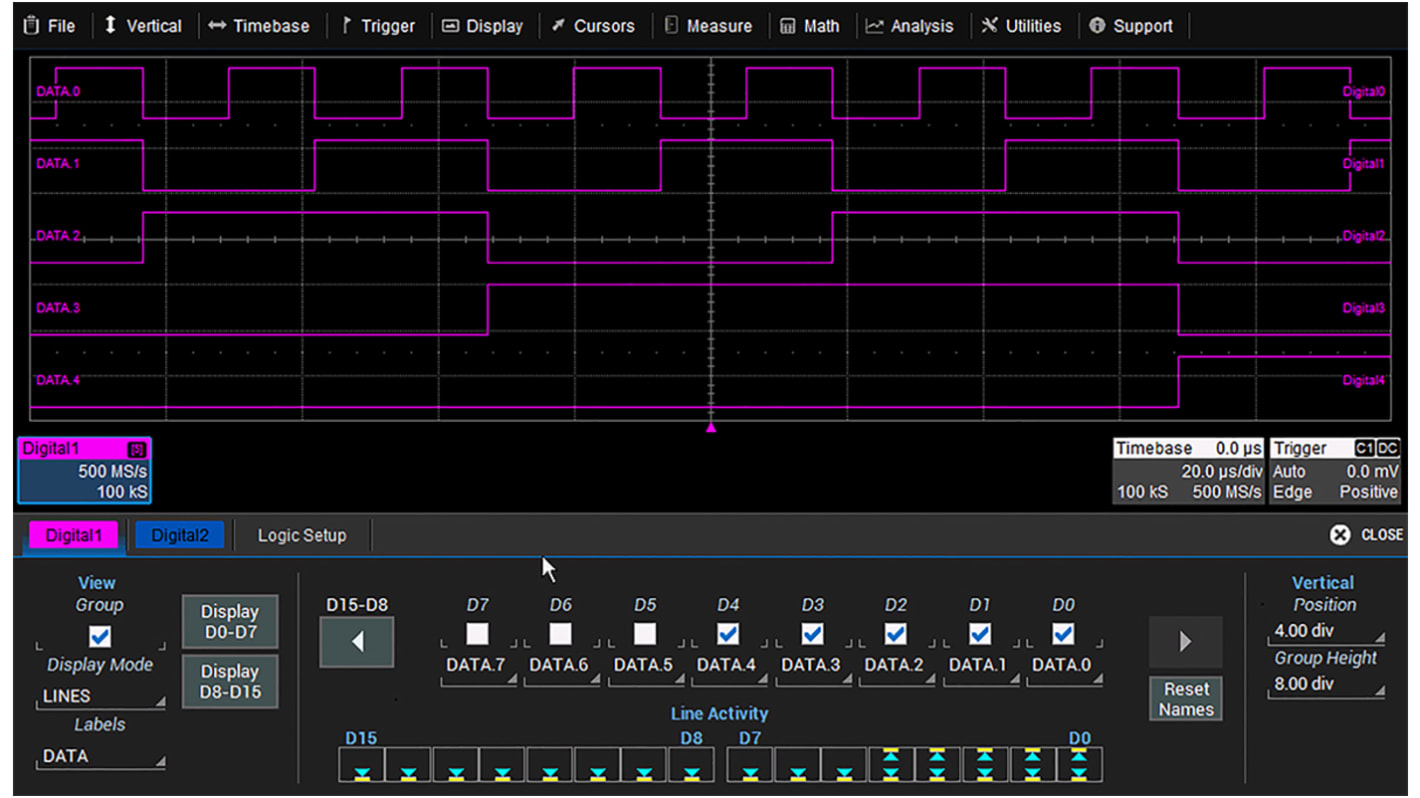Click the D15 line activity indicator
The image size is (1420, 798).
[361, 765]
